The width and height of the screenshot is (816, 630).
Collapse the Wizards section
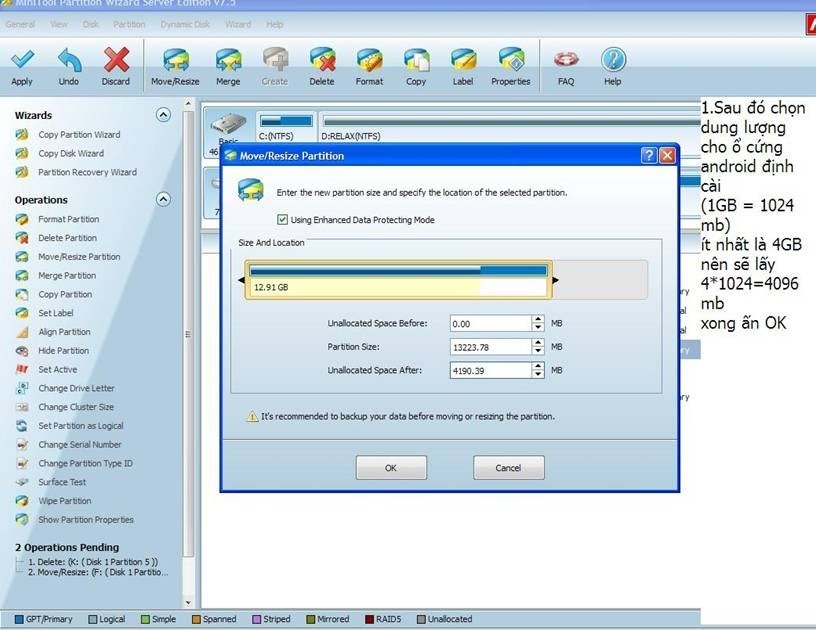point(163,115)
